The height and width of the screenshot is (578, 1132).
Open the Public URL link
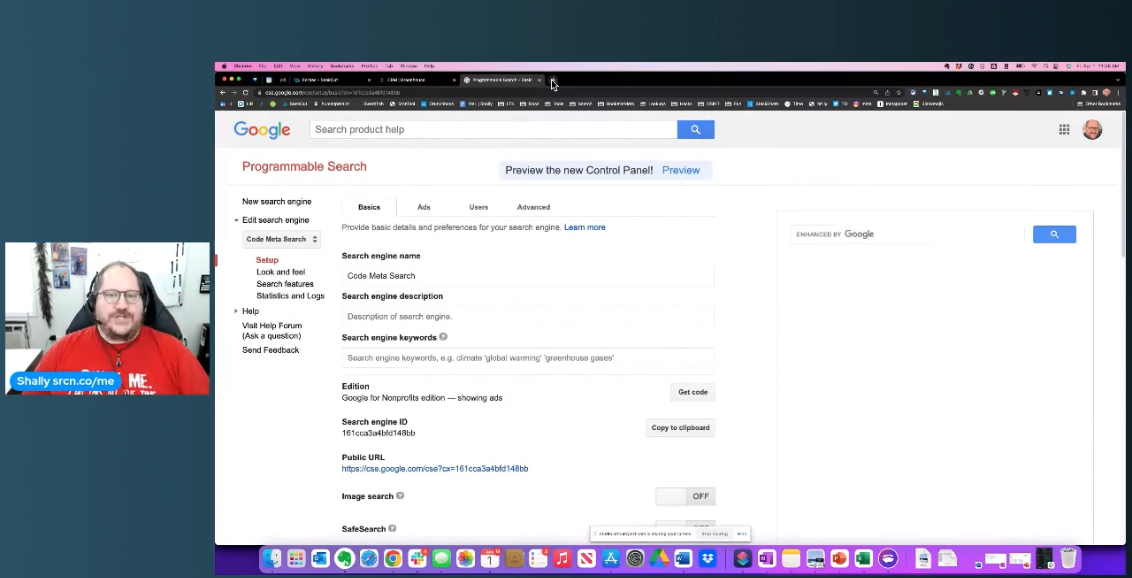tap(435, 469)
